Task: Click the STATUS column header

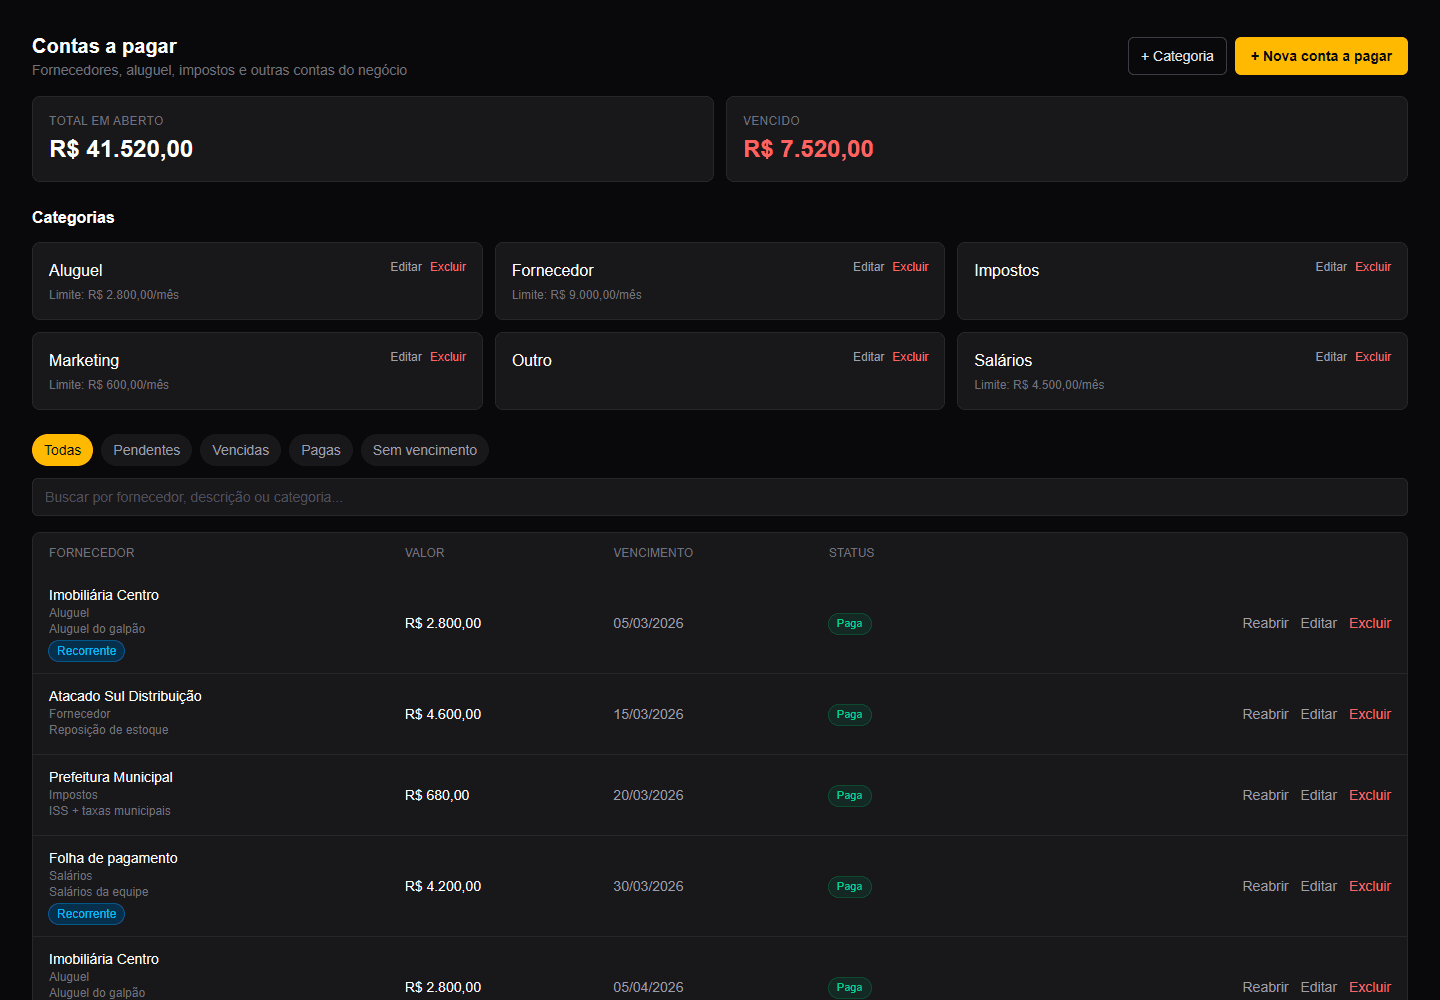Action: [x=852, y=553]
